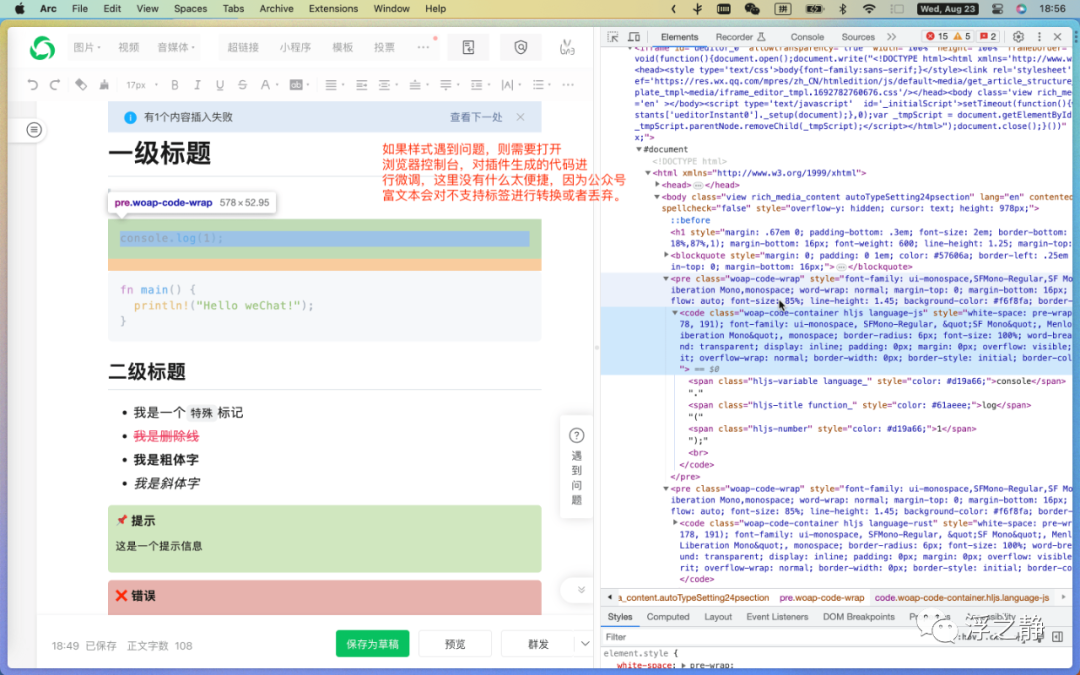Image resolution: width=1080 pixels, height=675 pixels.
Task: Open the Wi-Fi status menu
Action: coord(869,9)
